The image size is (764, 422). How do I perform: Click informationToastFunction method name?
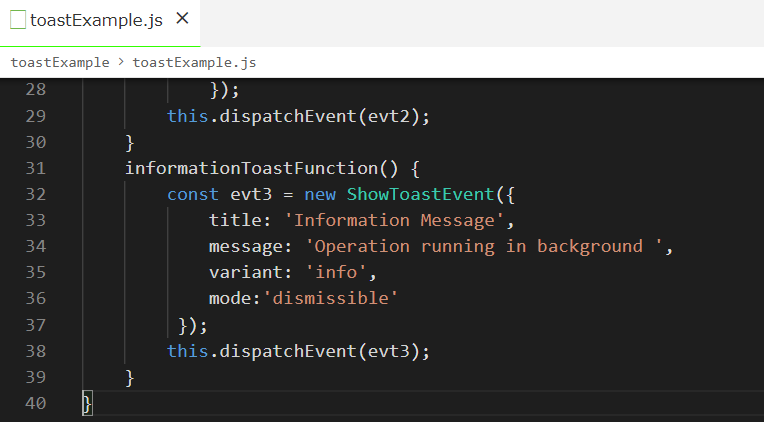(x=251, y=169)
